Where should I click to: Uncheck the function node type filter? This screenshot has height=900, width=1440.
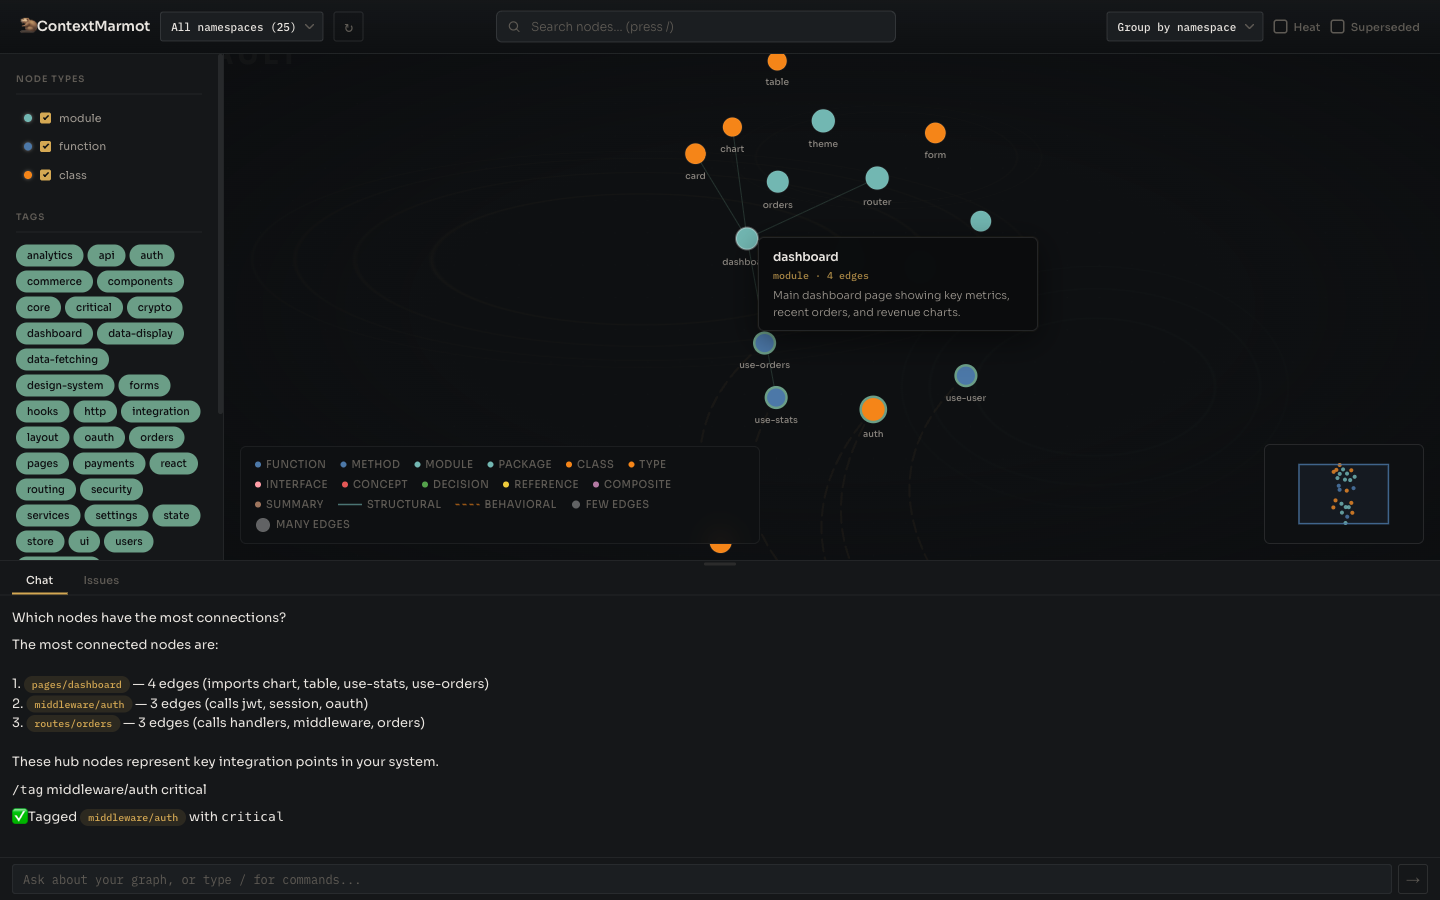pos(46,146)
